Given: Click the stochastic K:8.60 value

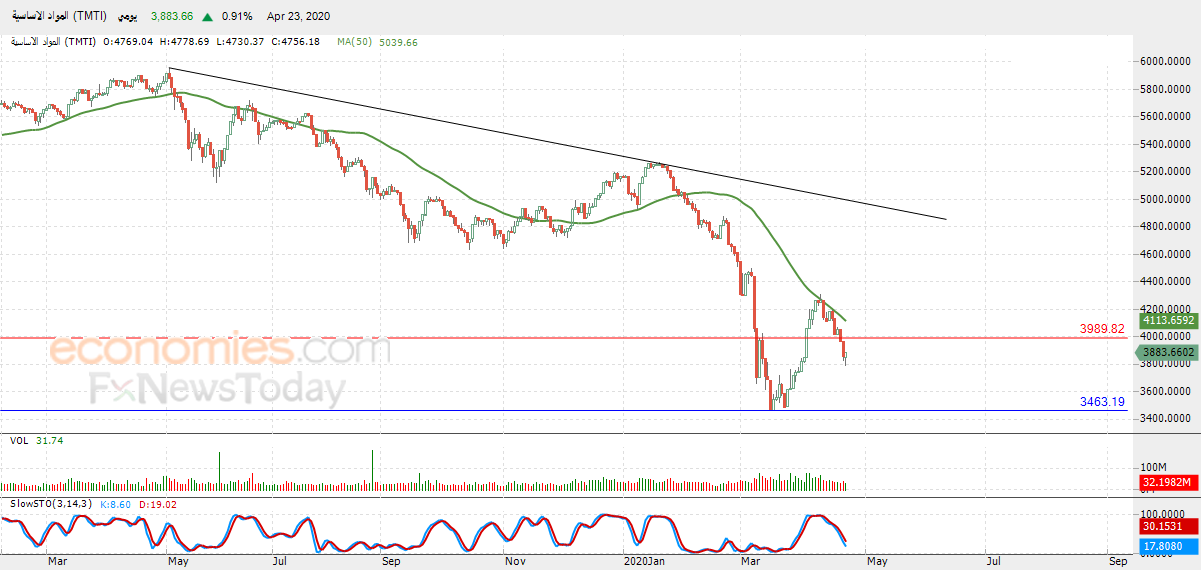Looking at the screenshot, I should click(x=113, y=503).
